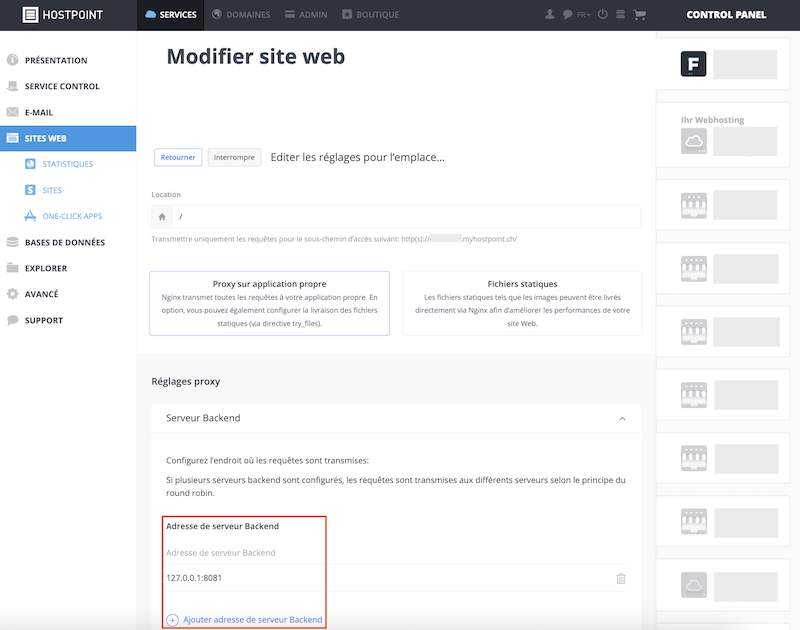Click Ajouter adresse de serveur Backend link
The image size is (800, 630).
pos(253,619)
